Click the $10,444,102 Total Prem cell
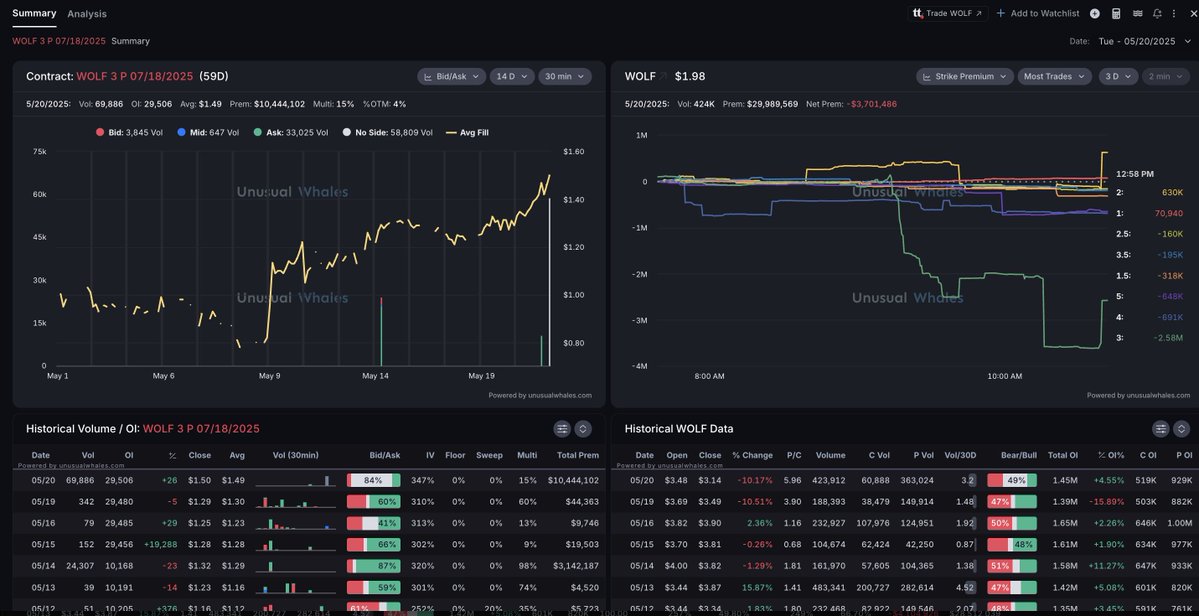1199x616 pixels. click(573, 480)
